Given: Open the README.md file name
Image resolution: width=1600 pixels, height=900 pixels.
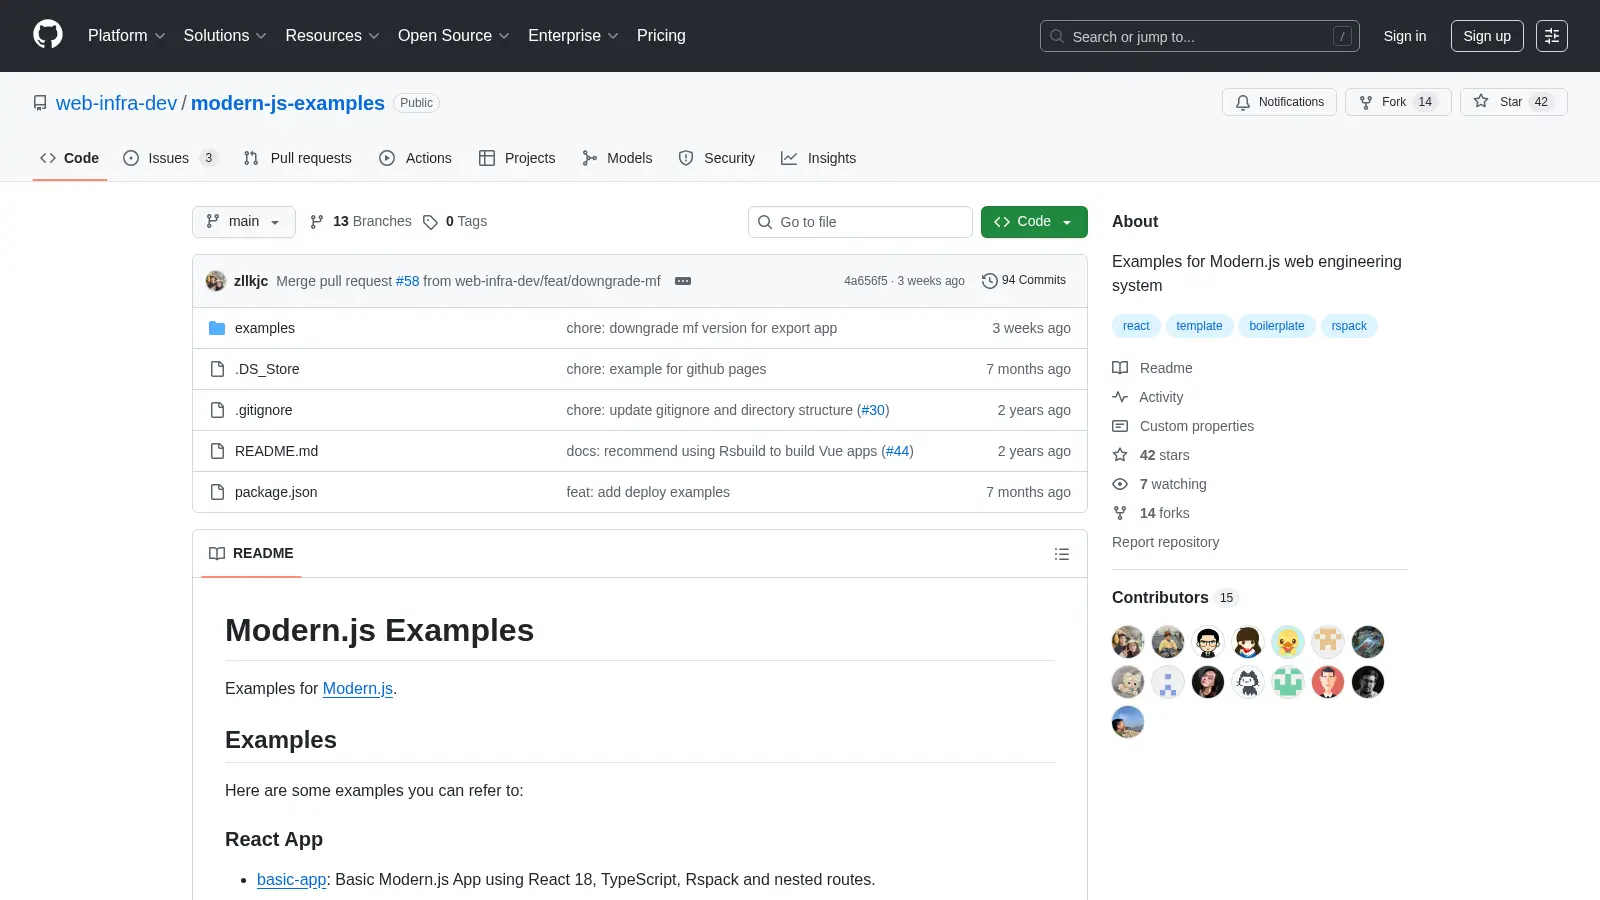Looking at the screenshot, I should pos(276,451).
